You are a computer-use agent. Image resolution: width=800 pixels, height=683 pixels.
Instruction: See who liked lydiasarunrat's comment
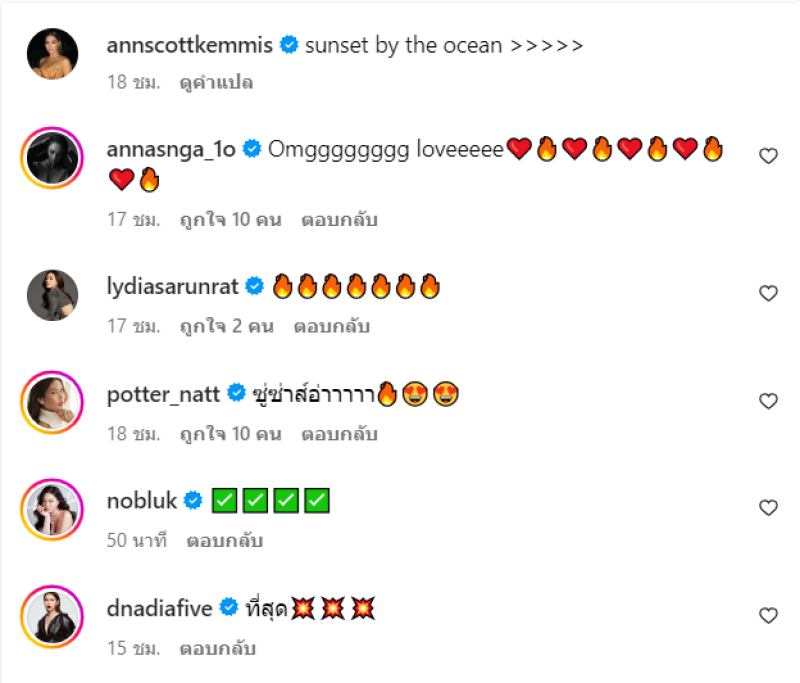[227, 326]
